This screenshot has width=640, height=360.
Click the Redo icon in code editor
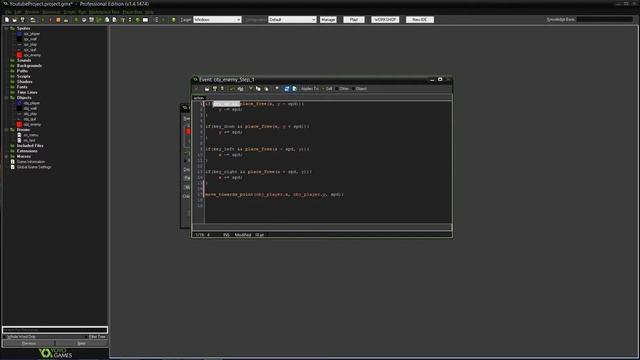[240, 89]
